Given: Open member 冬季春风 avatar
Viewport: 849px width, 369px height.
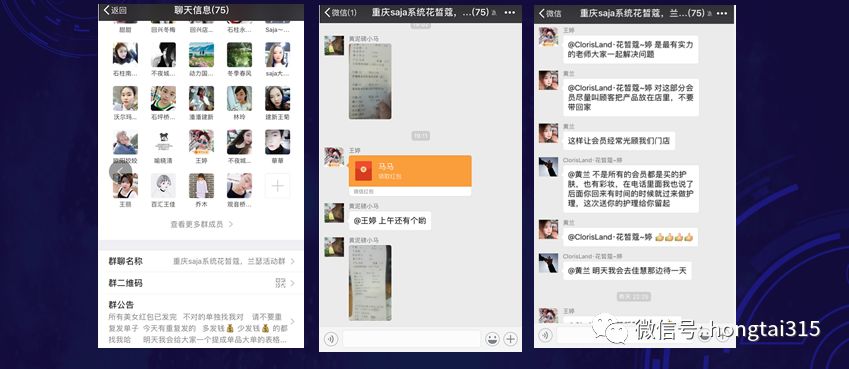Looking at the screenshot, I should (x=239, y=55).
